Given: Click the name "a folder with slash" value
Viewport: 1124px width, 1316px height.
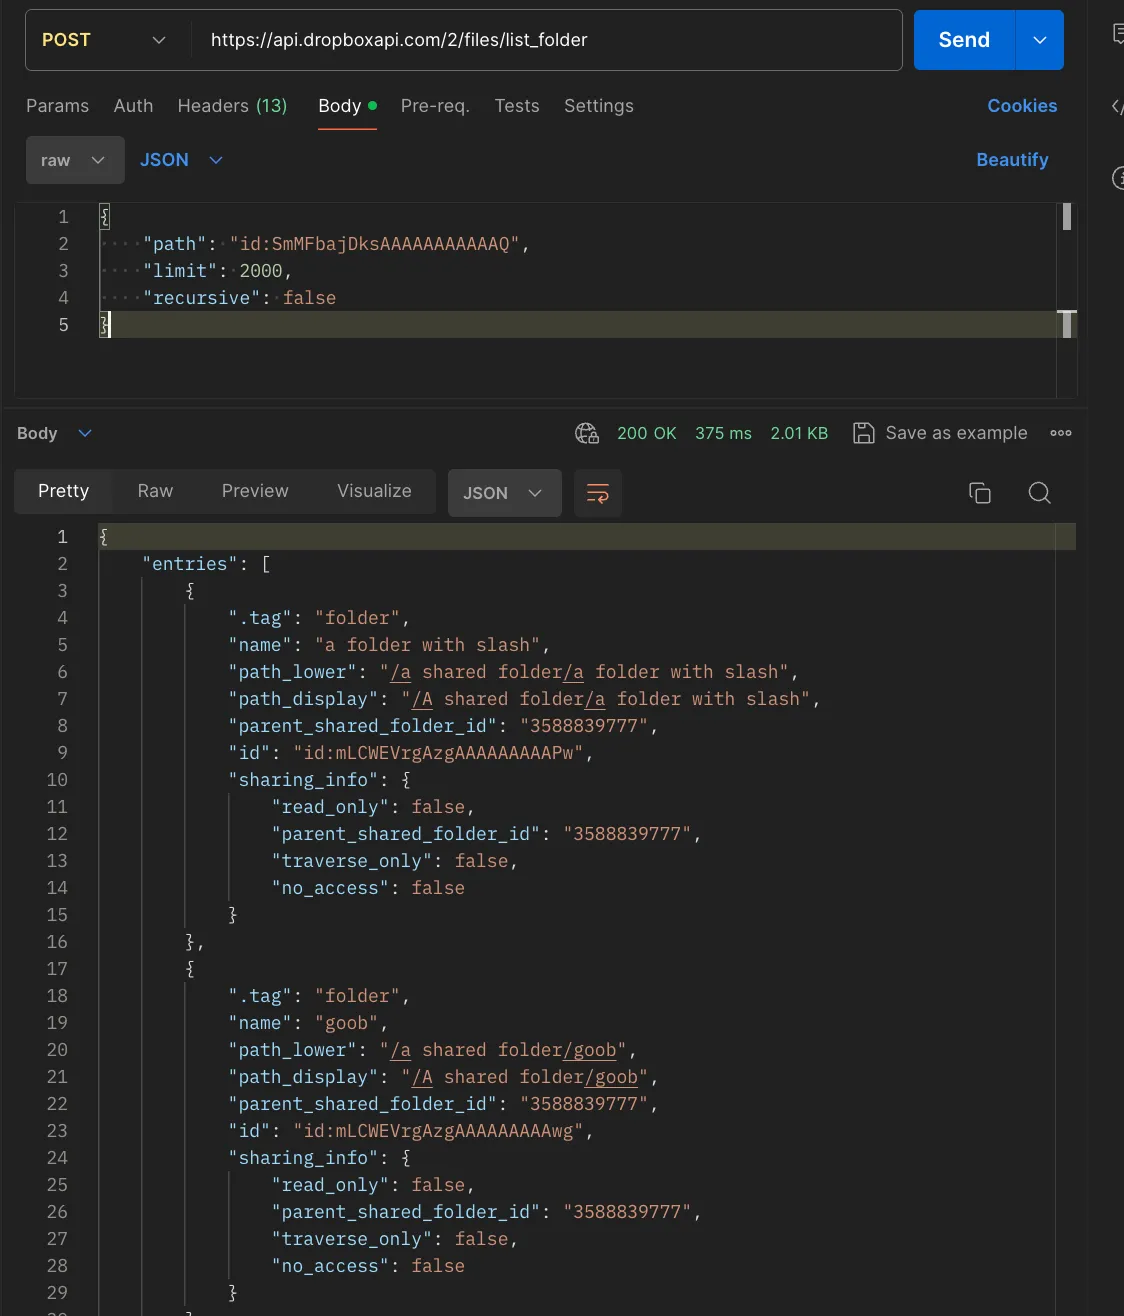Looking at the screenshot, I should tap(427, 645).
